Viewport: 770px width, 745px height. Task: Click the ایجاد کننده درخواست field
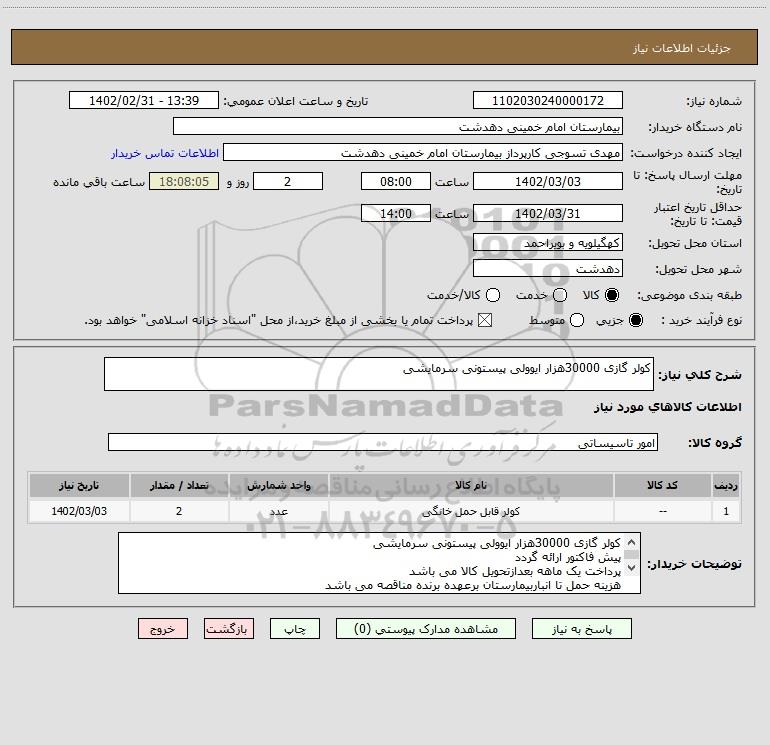coord(423,152)
